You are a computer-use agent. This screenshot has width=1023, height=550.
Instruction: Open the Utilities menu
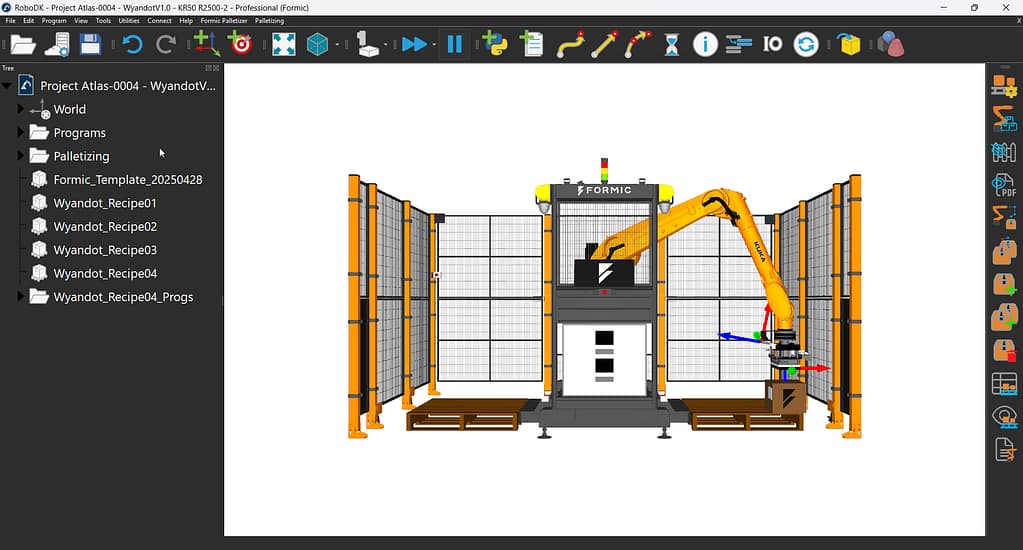(x=129, y=20)
